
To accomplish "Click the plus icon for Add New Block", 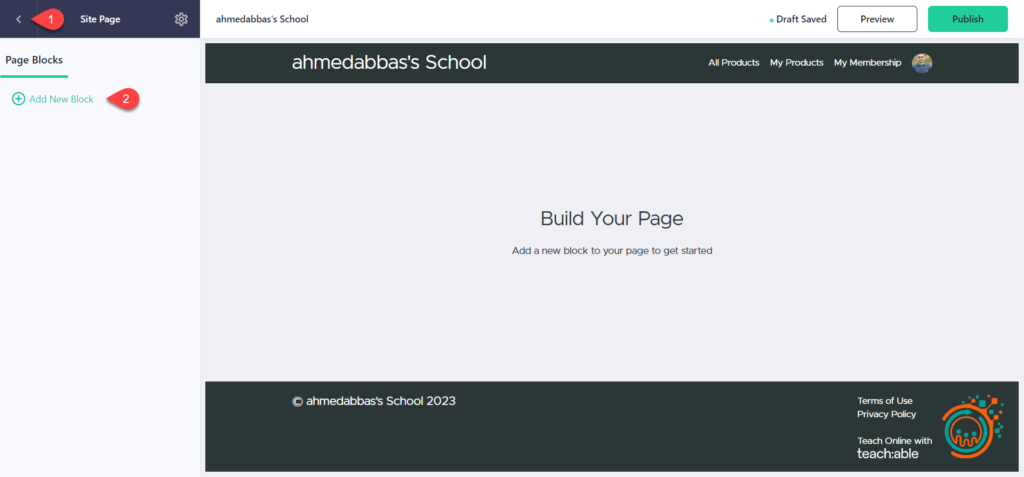I will 18,99.
